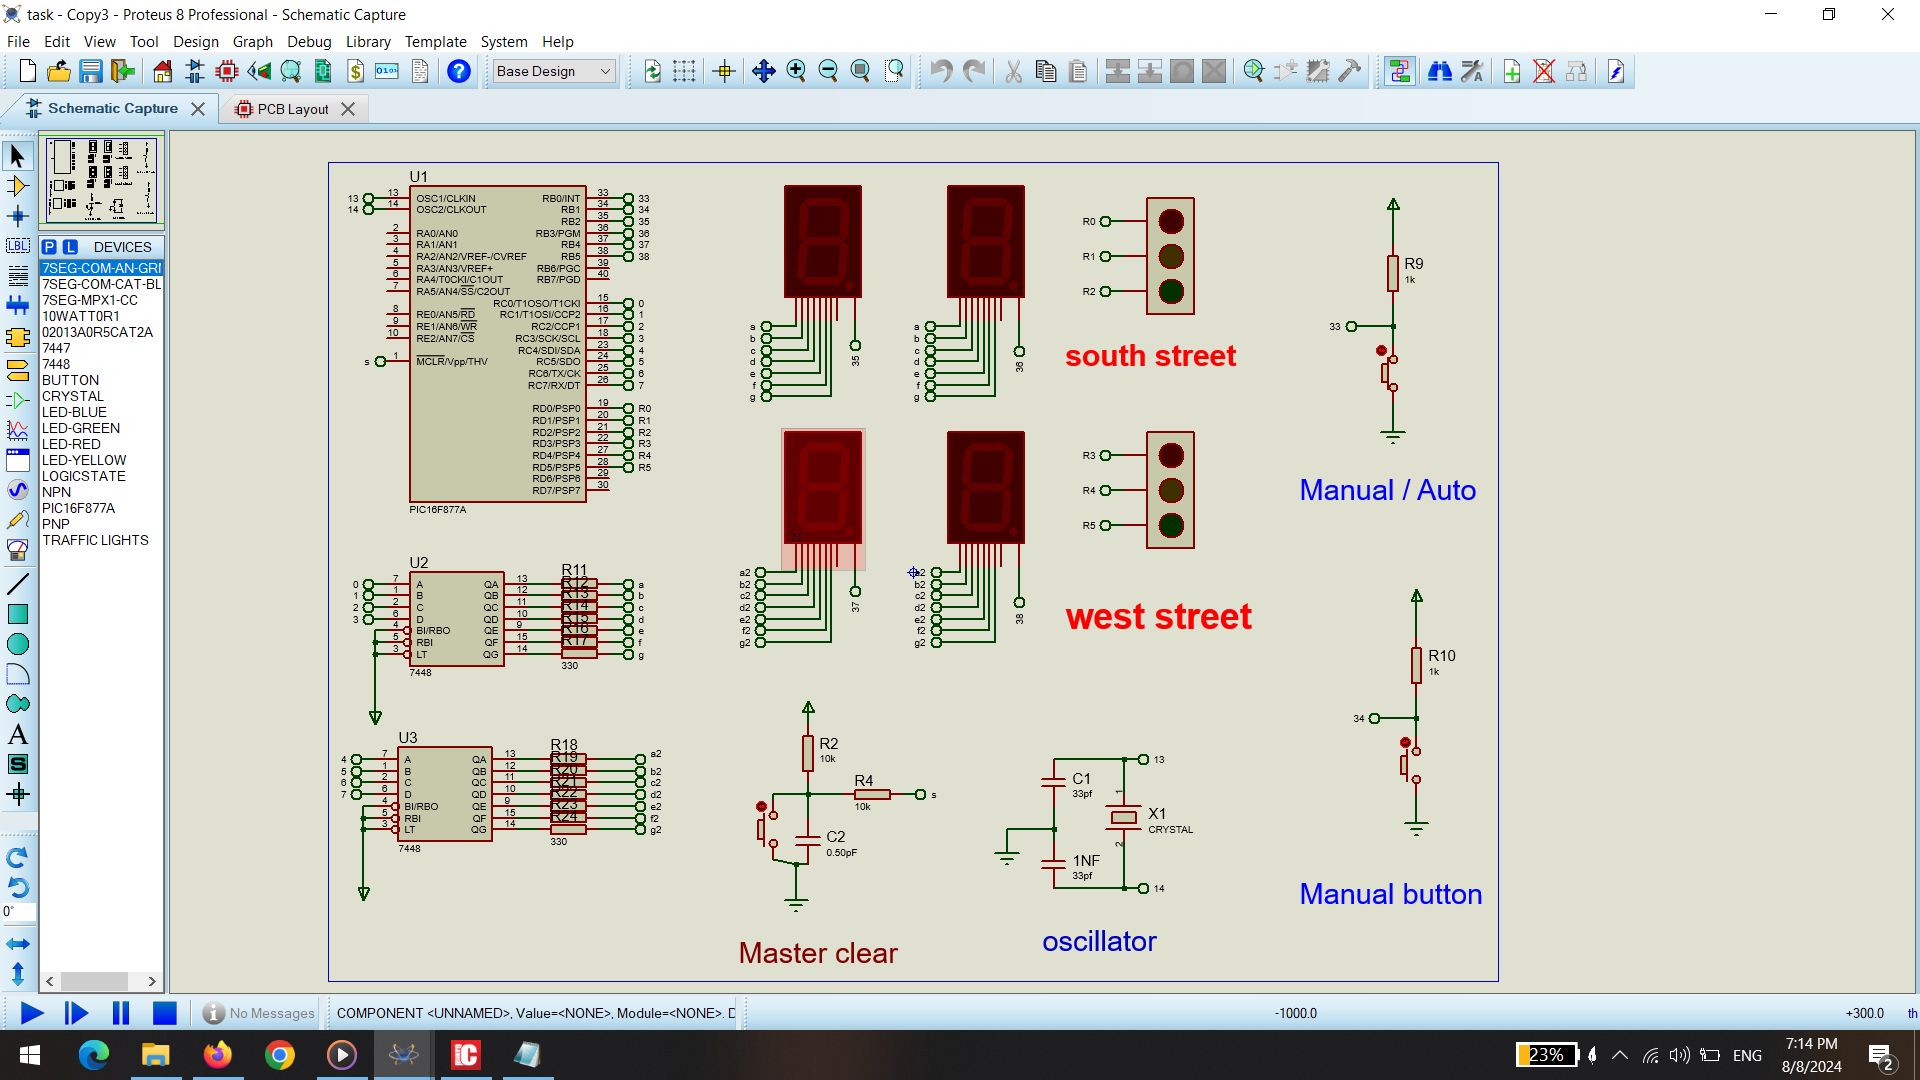1920x1080 pixels.
Task: Choose the Wire Label mode tool
Action: (17, 246)
